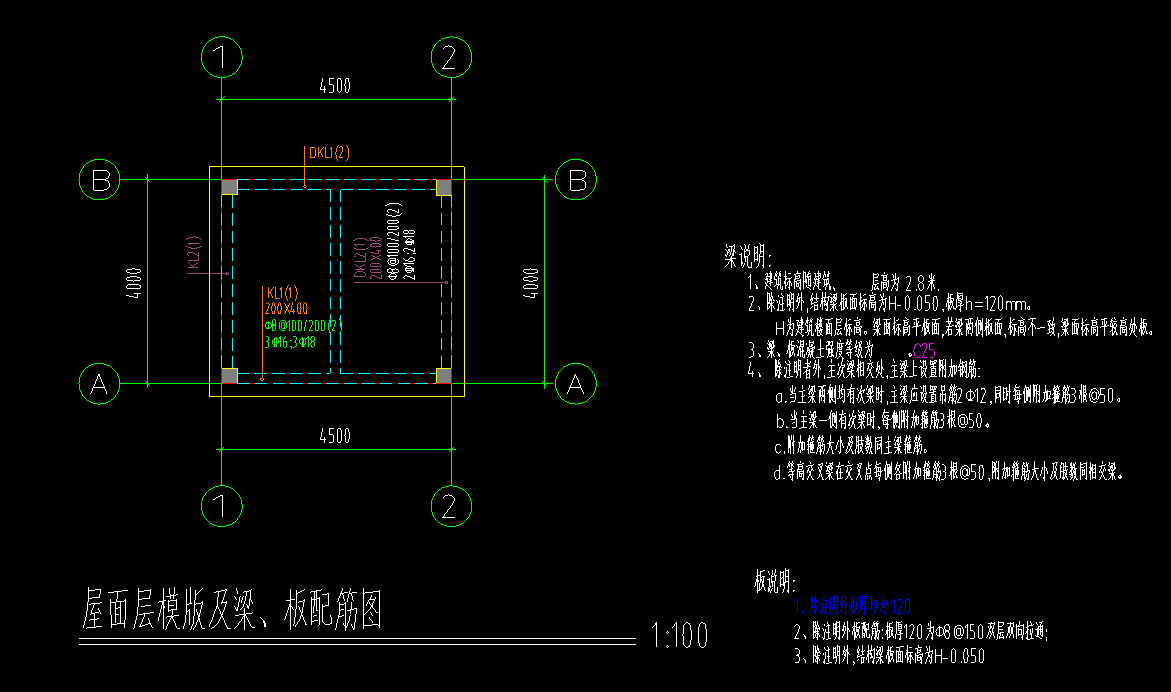Click the vertical white 2Φ16;2Φ18 text
The image size is (1171, 692).
point(409,255)
